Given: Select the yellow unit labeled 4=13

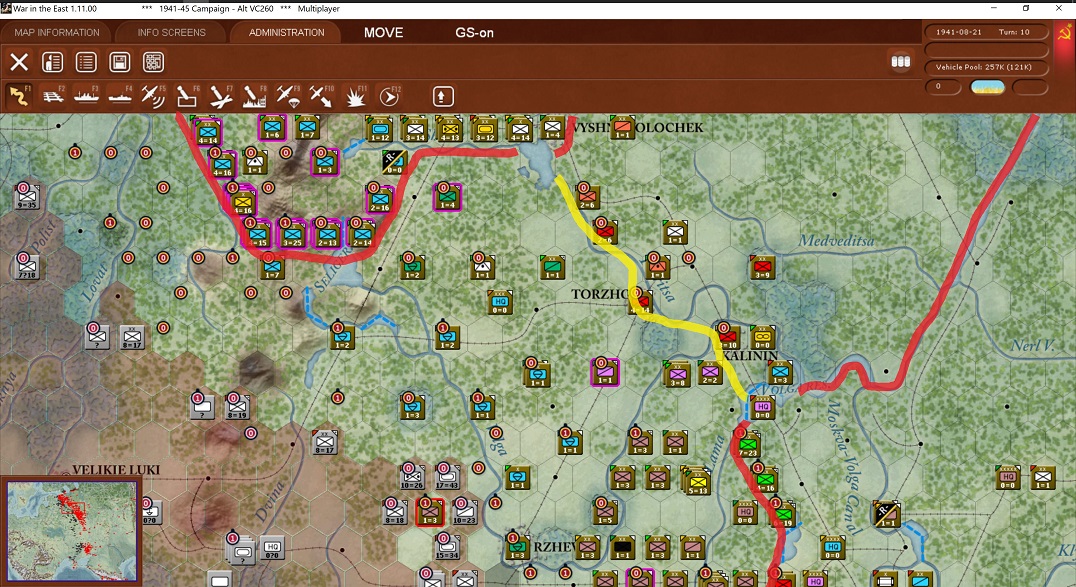Looking at the screenshot, I should coord(449,128).
